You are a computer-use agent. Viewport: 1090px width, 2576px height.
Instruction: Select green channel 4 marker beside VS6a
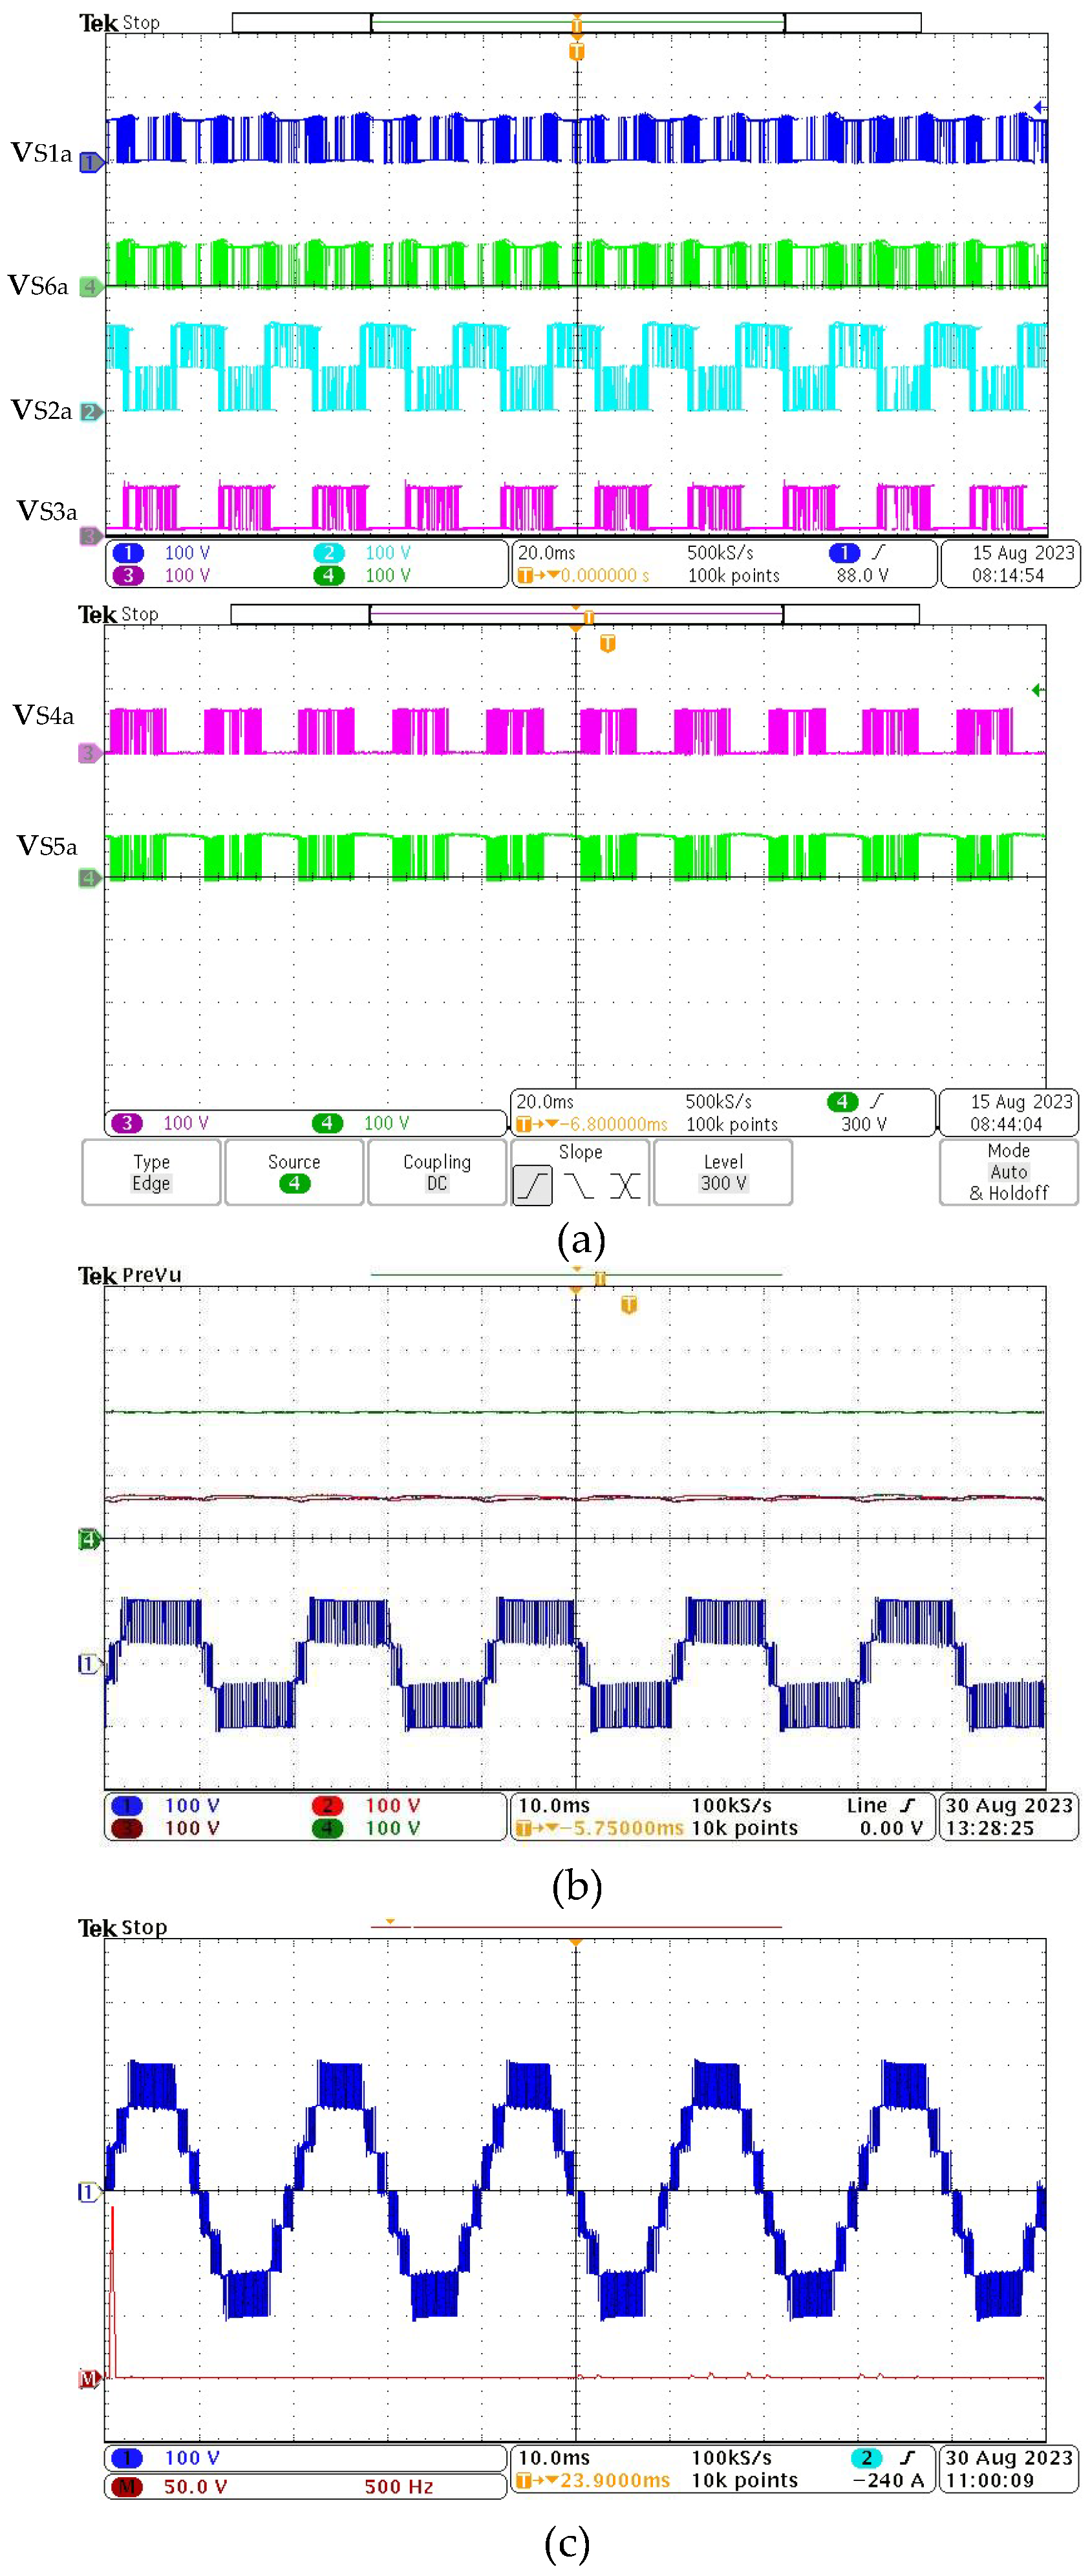(x=90, y=287)
